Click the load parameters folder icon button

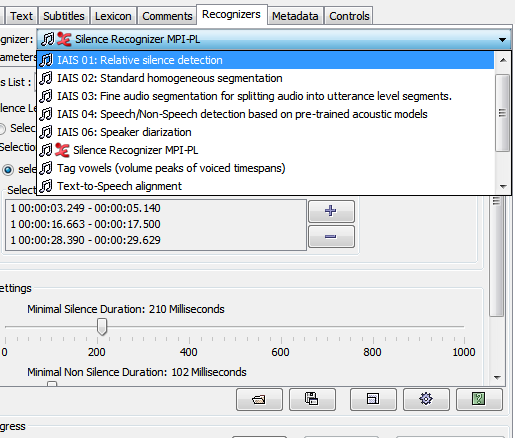pos(259,399)
